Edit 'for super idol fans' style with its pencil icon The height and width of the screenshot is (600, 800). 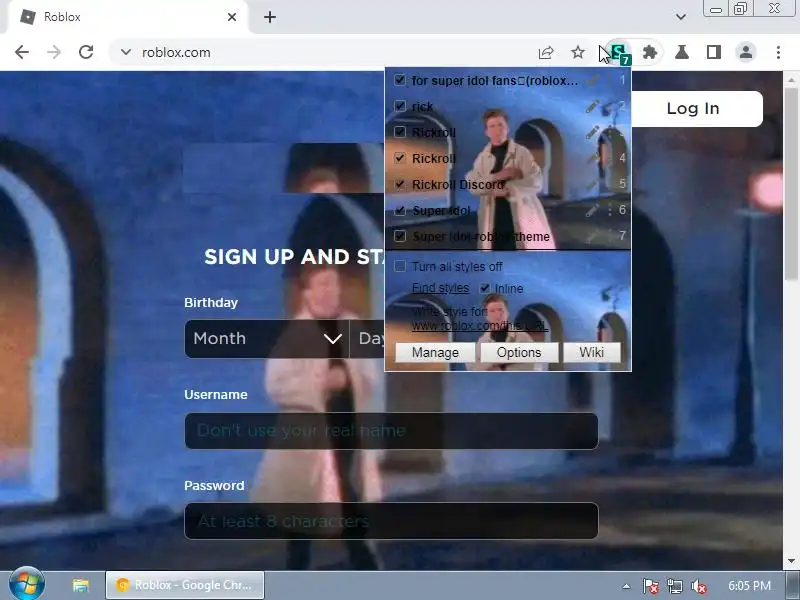593,80
